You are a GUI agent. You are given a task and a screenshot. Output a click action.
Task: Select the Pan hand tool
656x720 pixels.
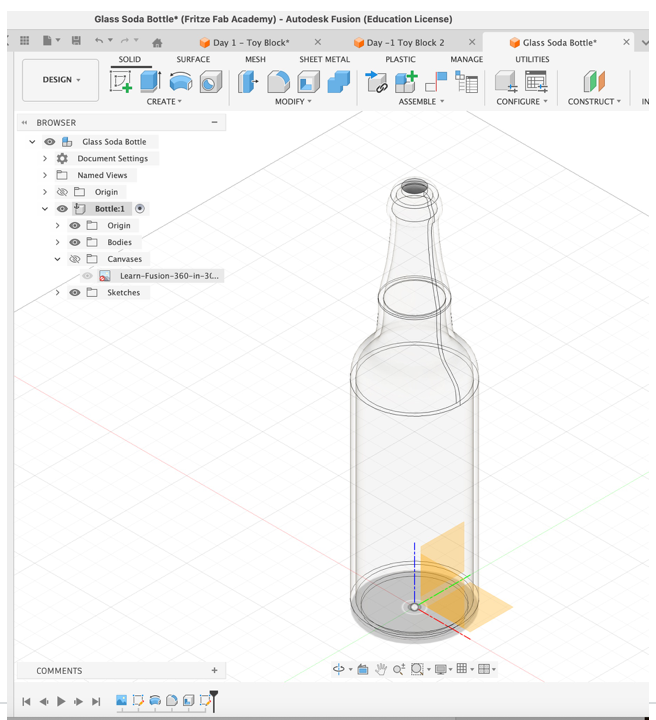click(381, 669)
